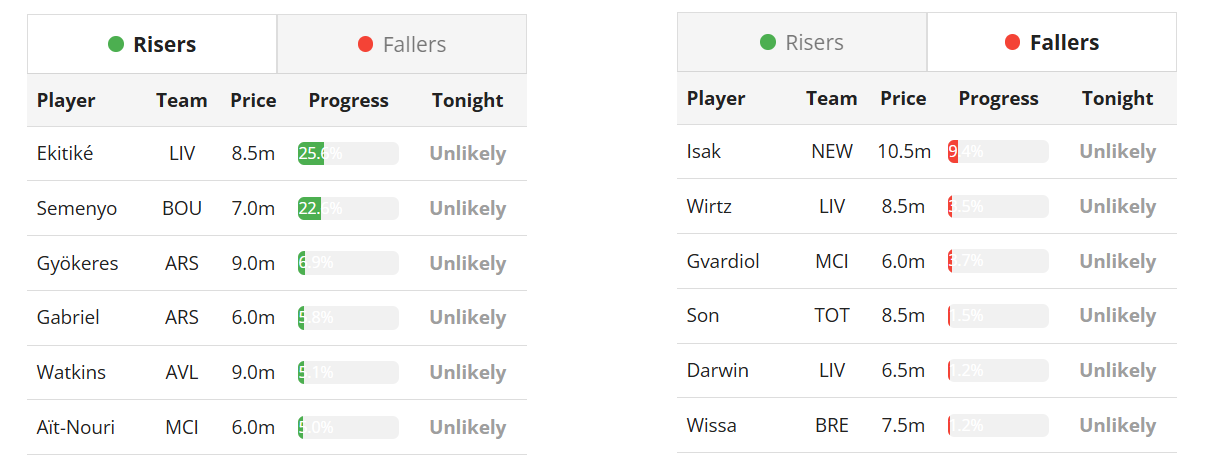This screenshot has height=464, width=1223.
Task: Click Isak's red progress bar
Action: click(x=998, y=151)
